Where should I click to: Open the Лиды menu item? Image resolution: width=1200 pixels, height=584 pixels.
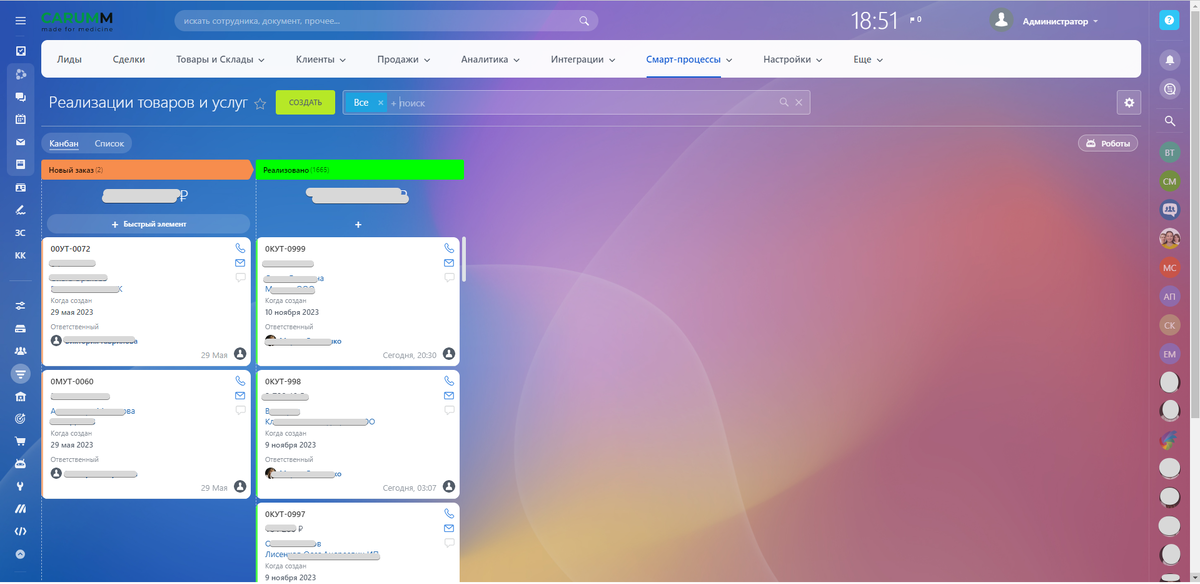click(69, 59)
